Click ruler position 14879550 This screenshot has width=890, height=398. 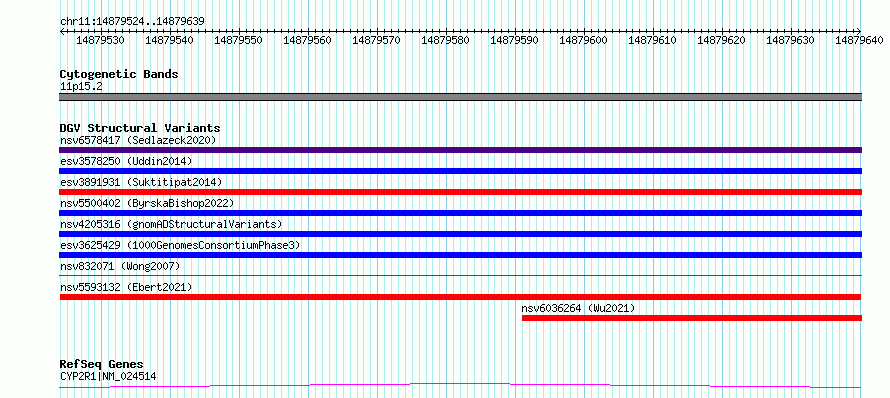238,40
